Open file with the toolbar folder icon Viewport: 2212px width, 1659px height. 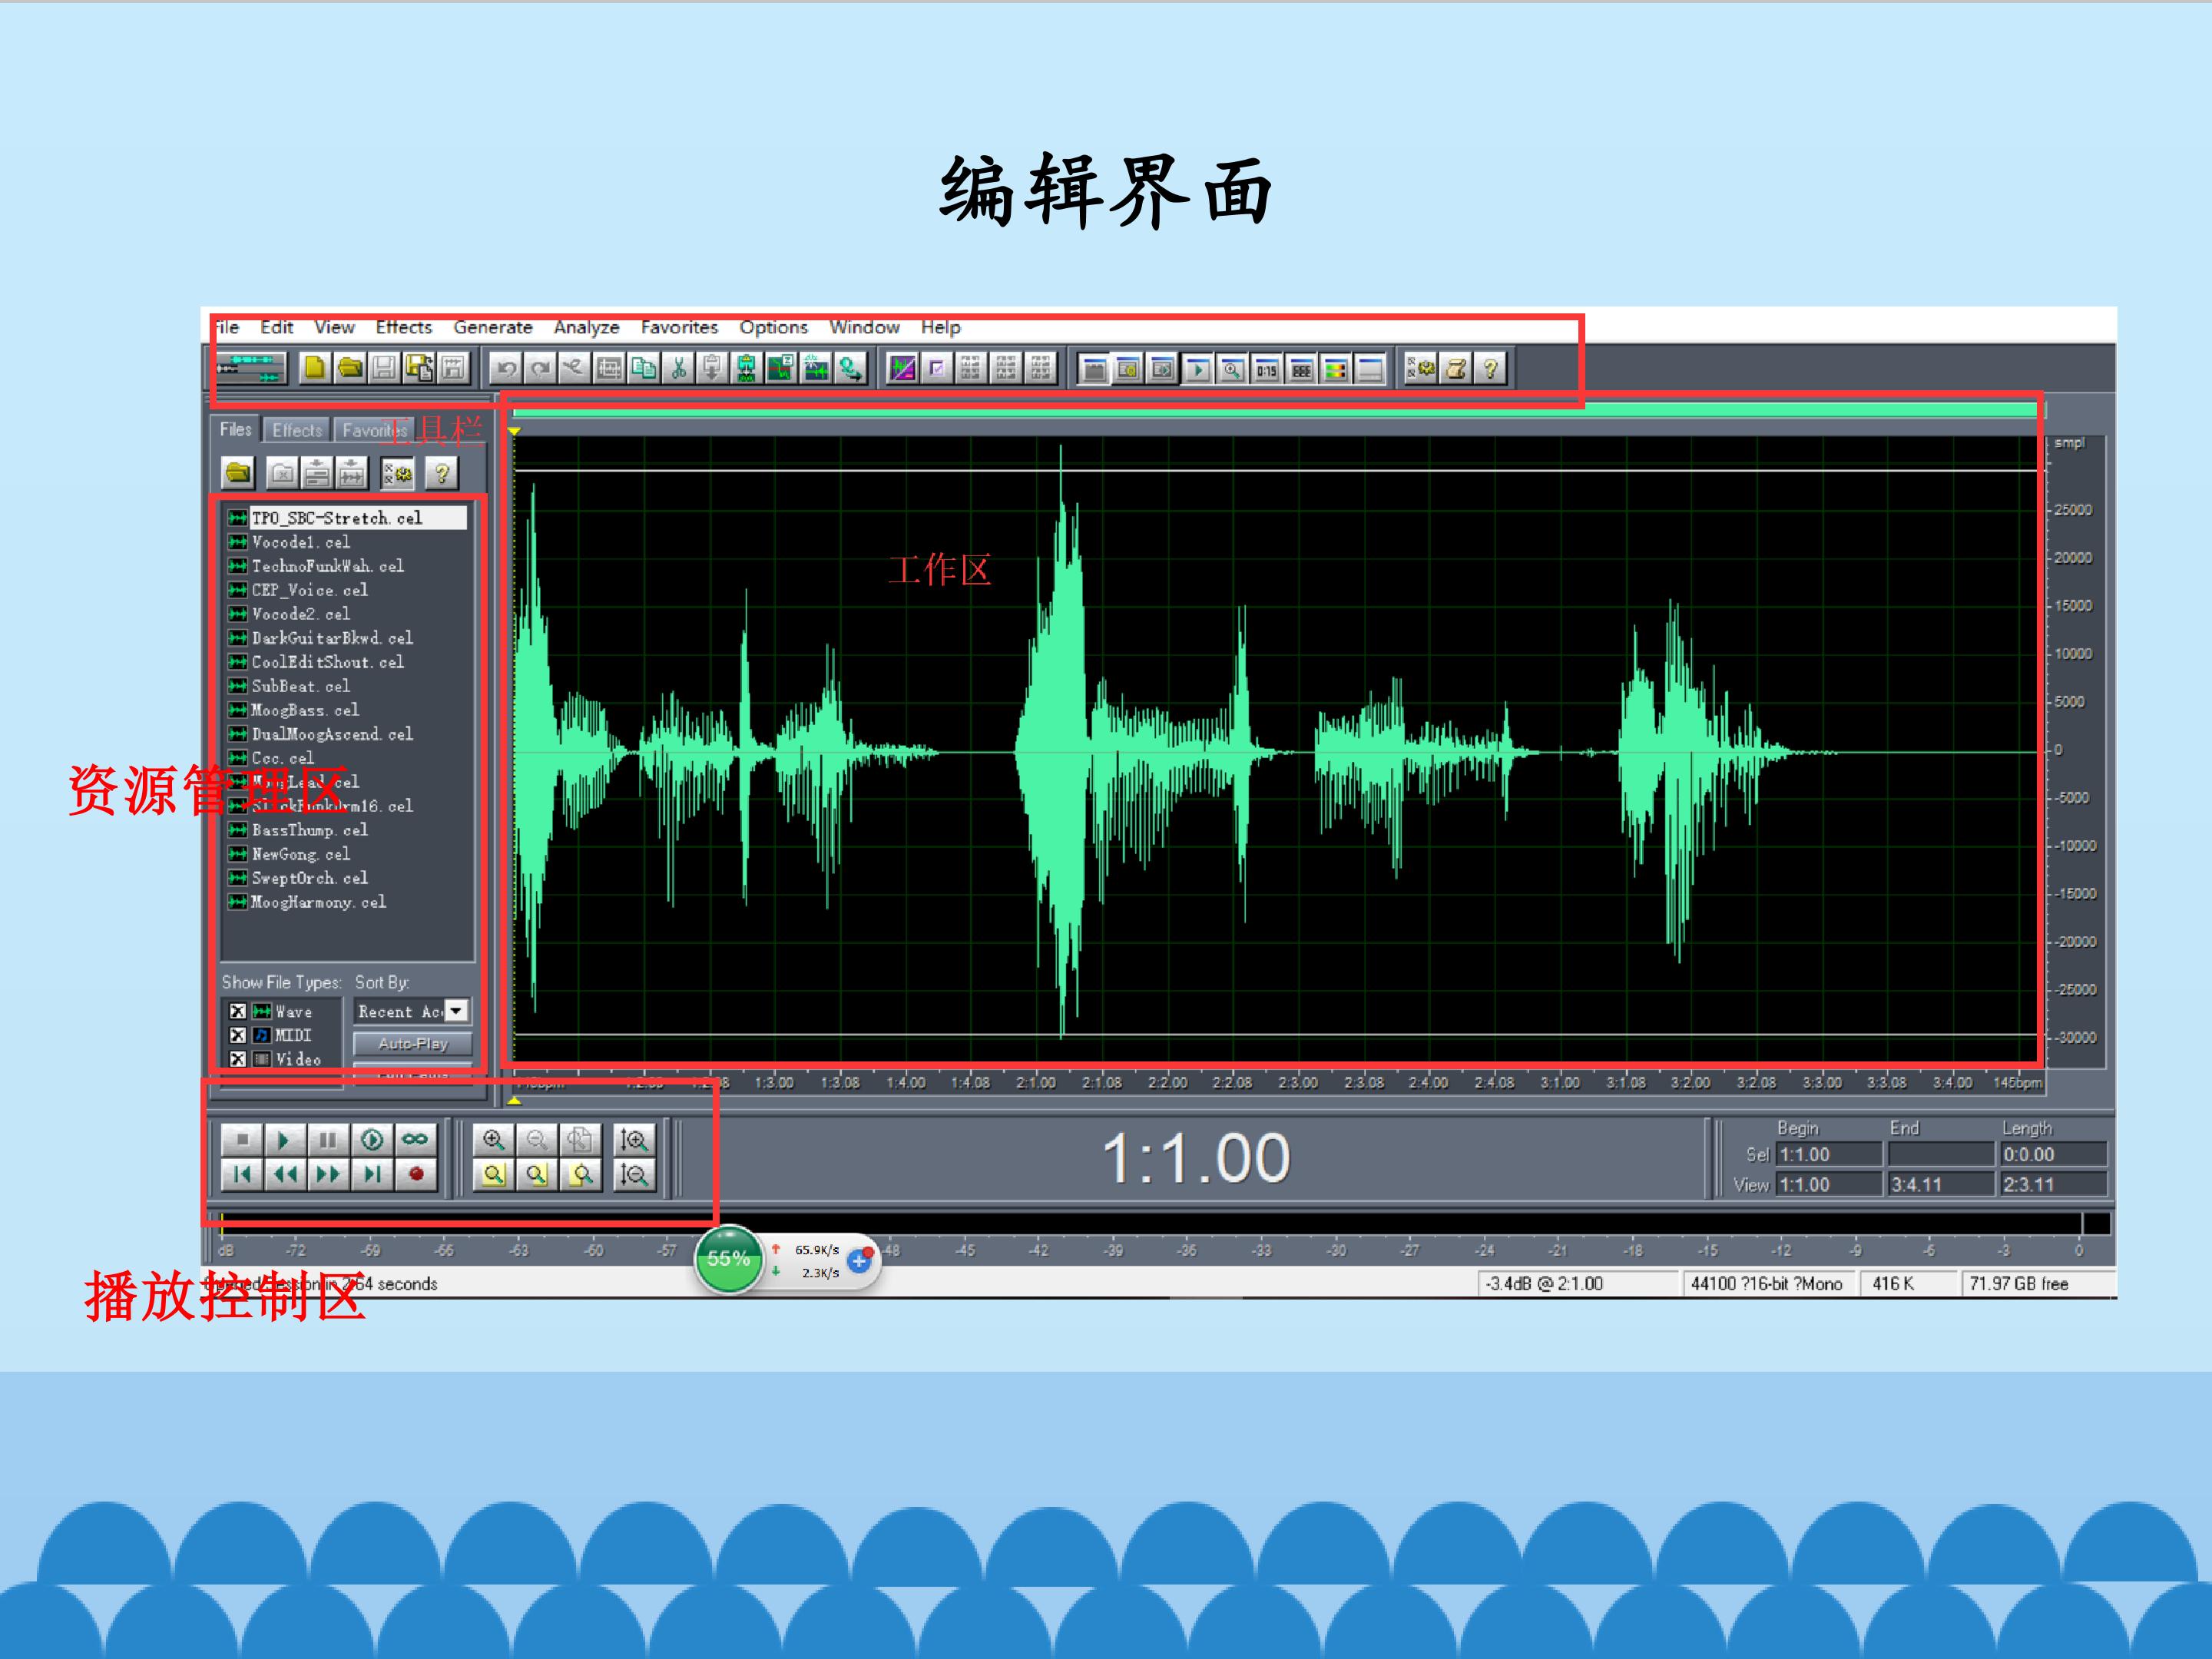pos(349,368)
